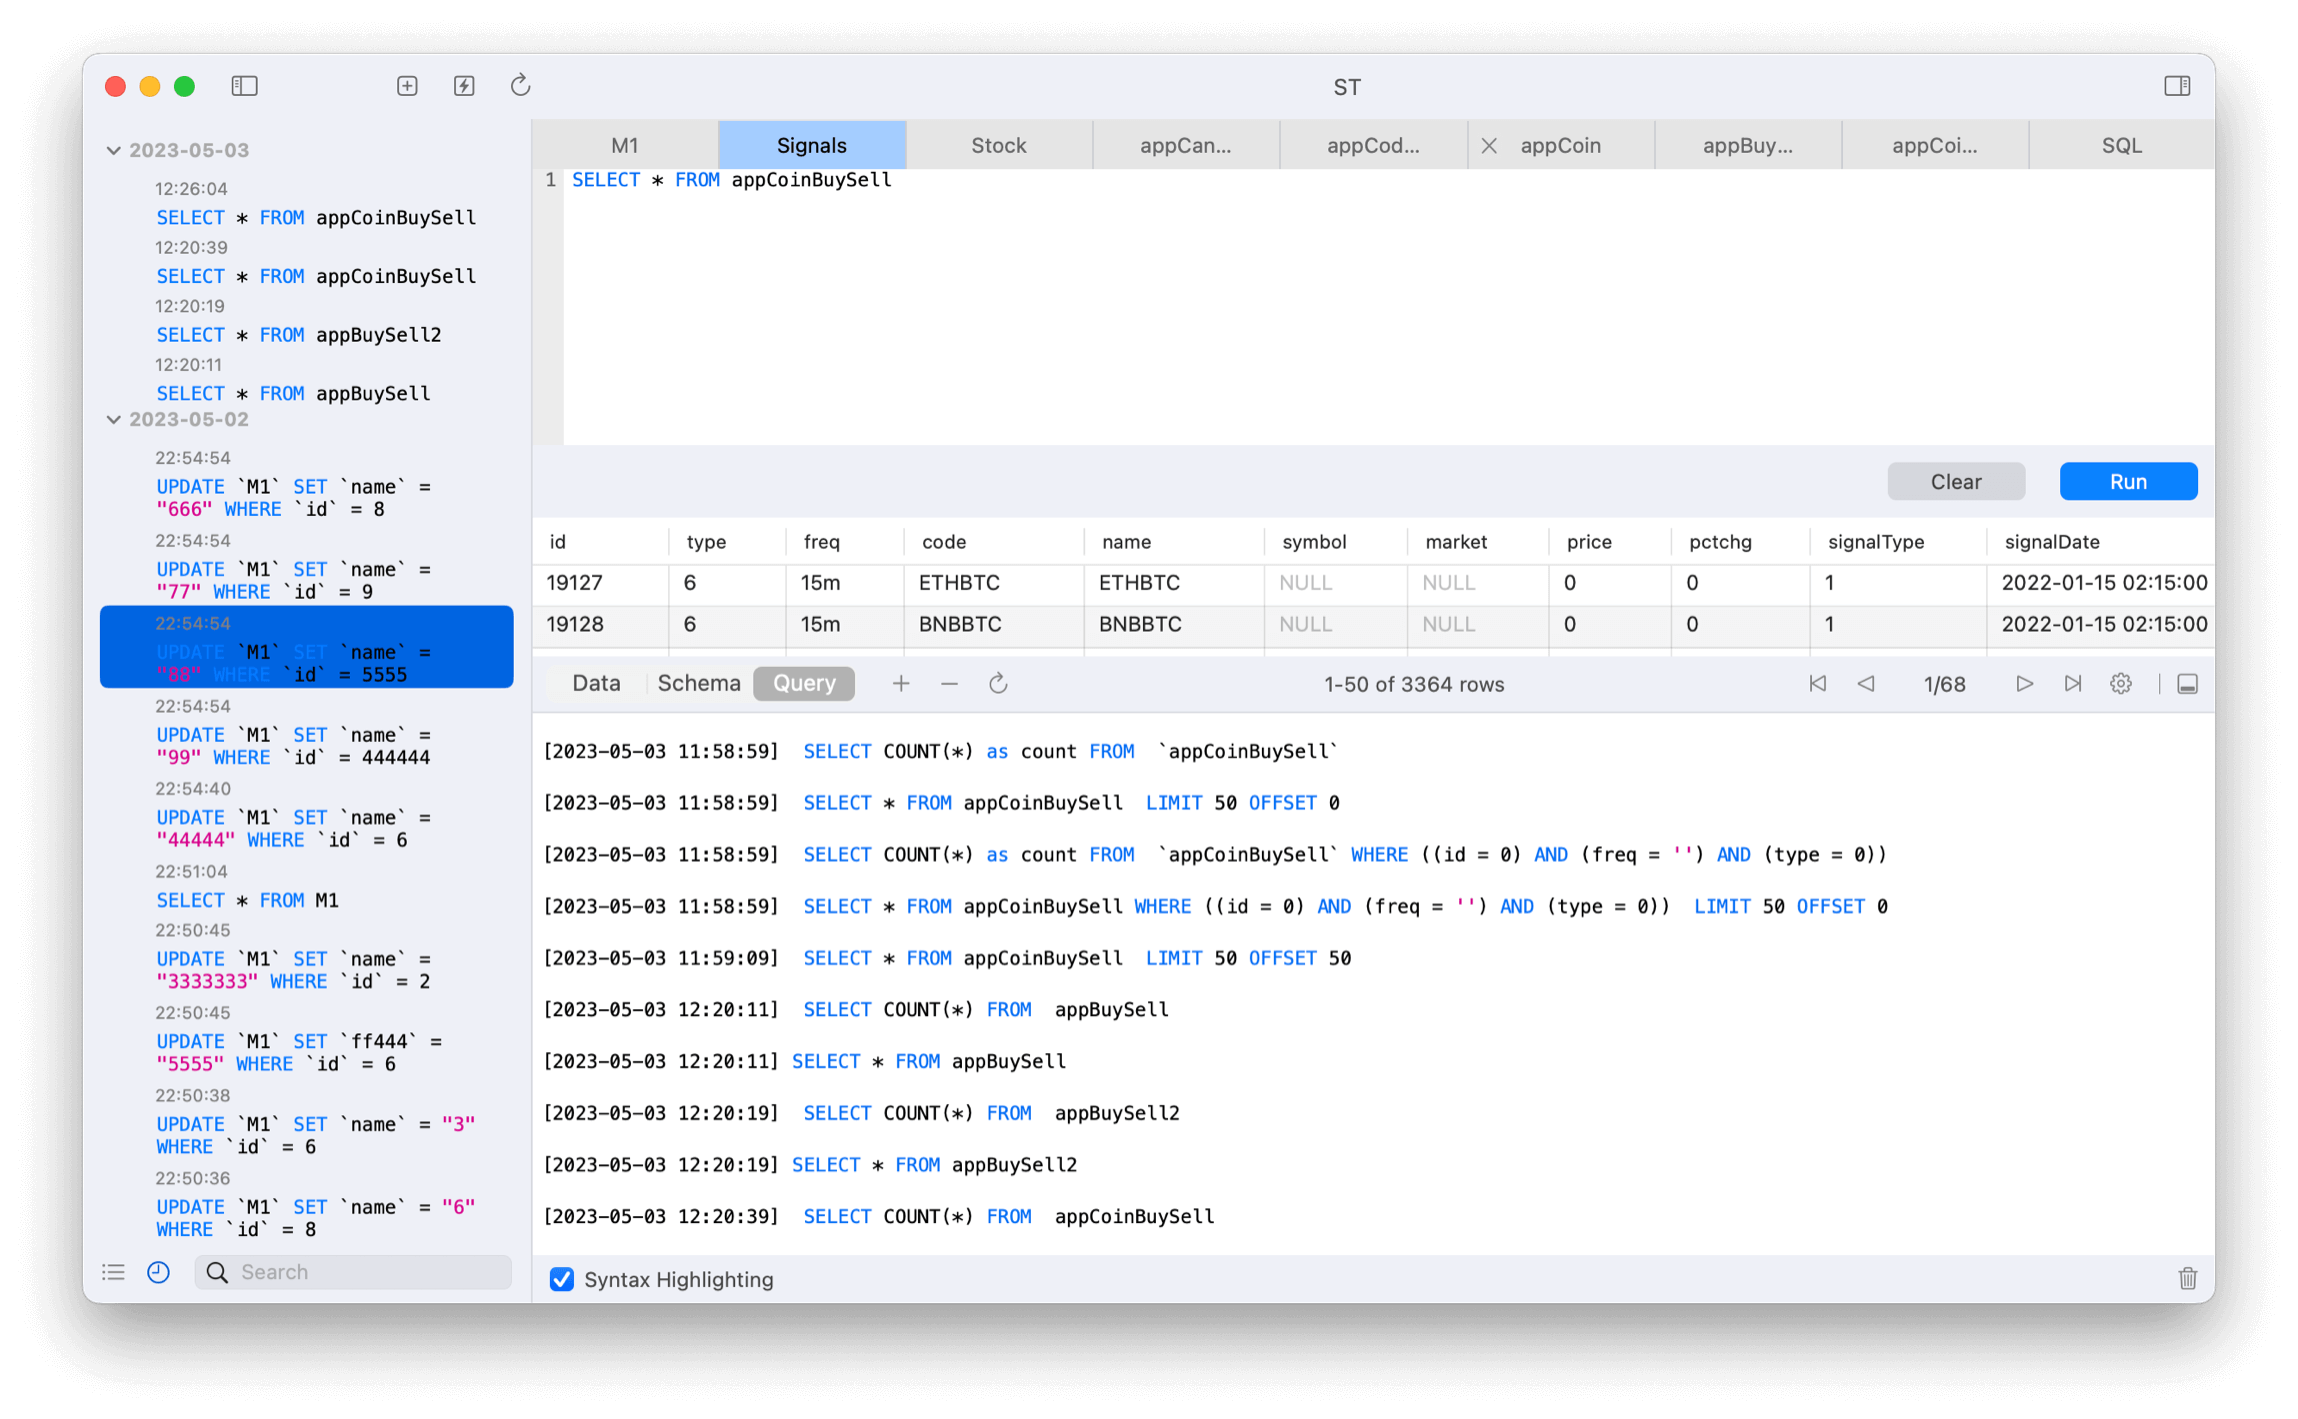Switch to the Data view
This screenshot has width=2298, height=1419.
pyautogui.click(x=597, y=684)
